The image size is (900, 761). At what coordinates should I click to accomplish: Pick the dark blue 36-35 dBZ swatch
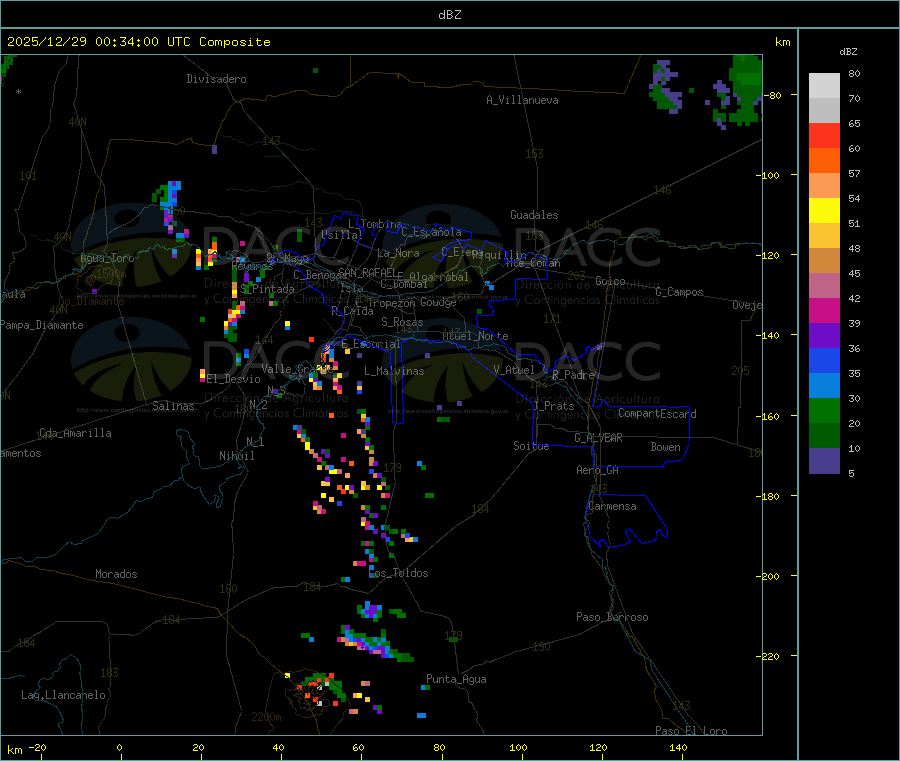[x=824, y=360]
